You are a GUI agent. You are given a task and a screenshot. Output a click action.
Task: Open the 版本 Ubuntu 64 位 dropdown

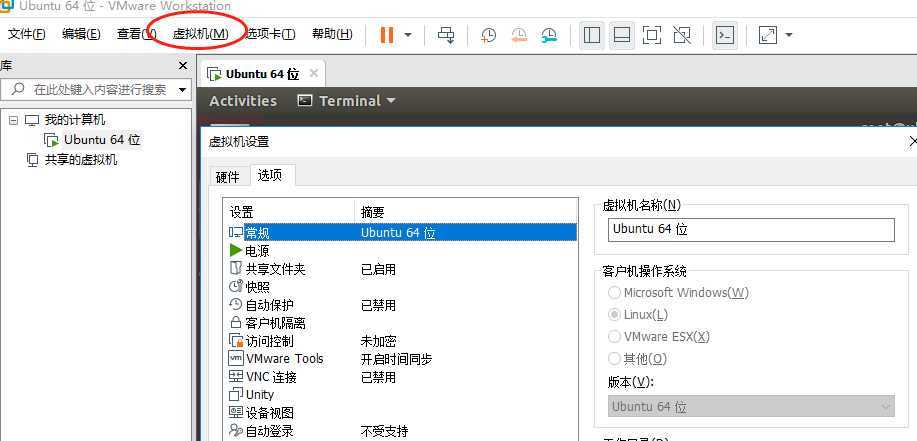pos(751,406)
